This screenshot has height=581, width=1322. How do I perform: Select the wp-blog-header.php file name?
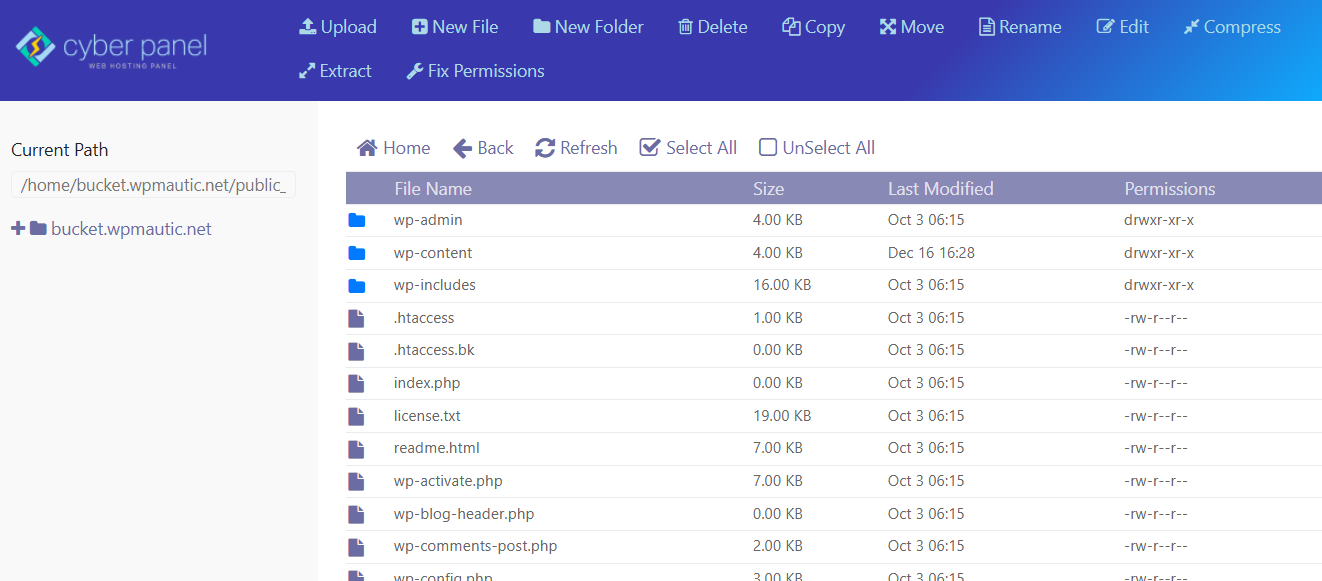[x=464, y=514]
